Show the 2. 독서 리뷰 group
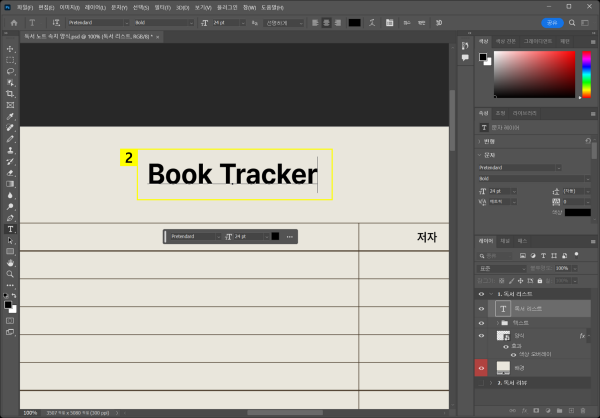Viewport: 600px width, 418px height. point(481,382)
